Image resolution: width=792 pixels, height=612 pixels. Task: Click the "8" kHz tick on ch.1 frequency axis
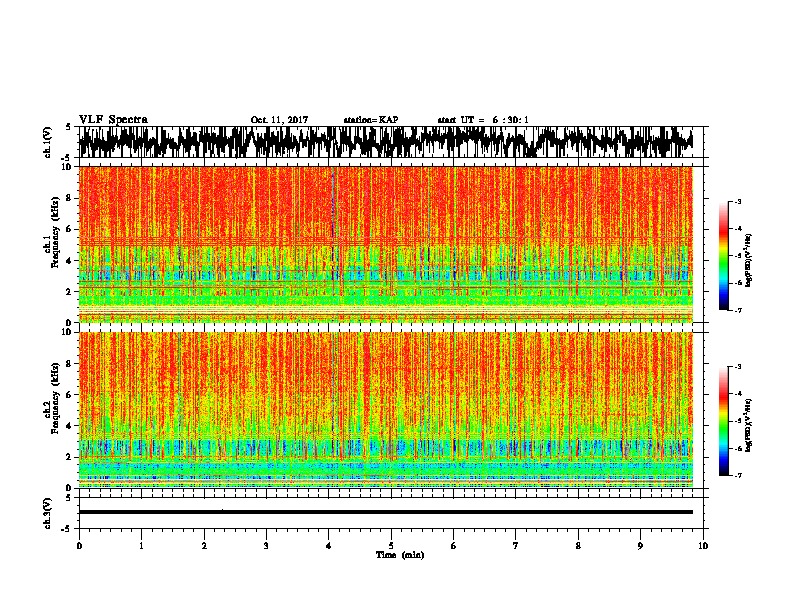tap(70, 198)
